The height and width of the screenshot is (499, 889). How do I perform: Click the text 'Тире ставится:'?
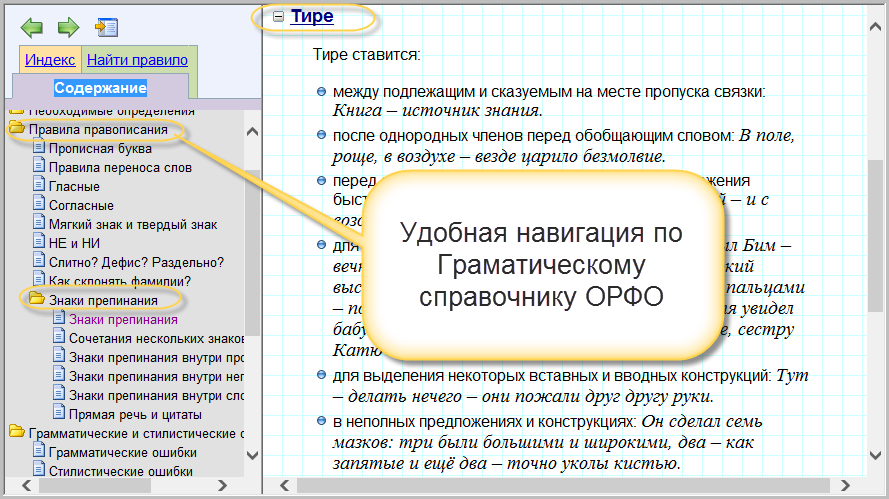pyautogui.click(x=366, y=54)
